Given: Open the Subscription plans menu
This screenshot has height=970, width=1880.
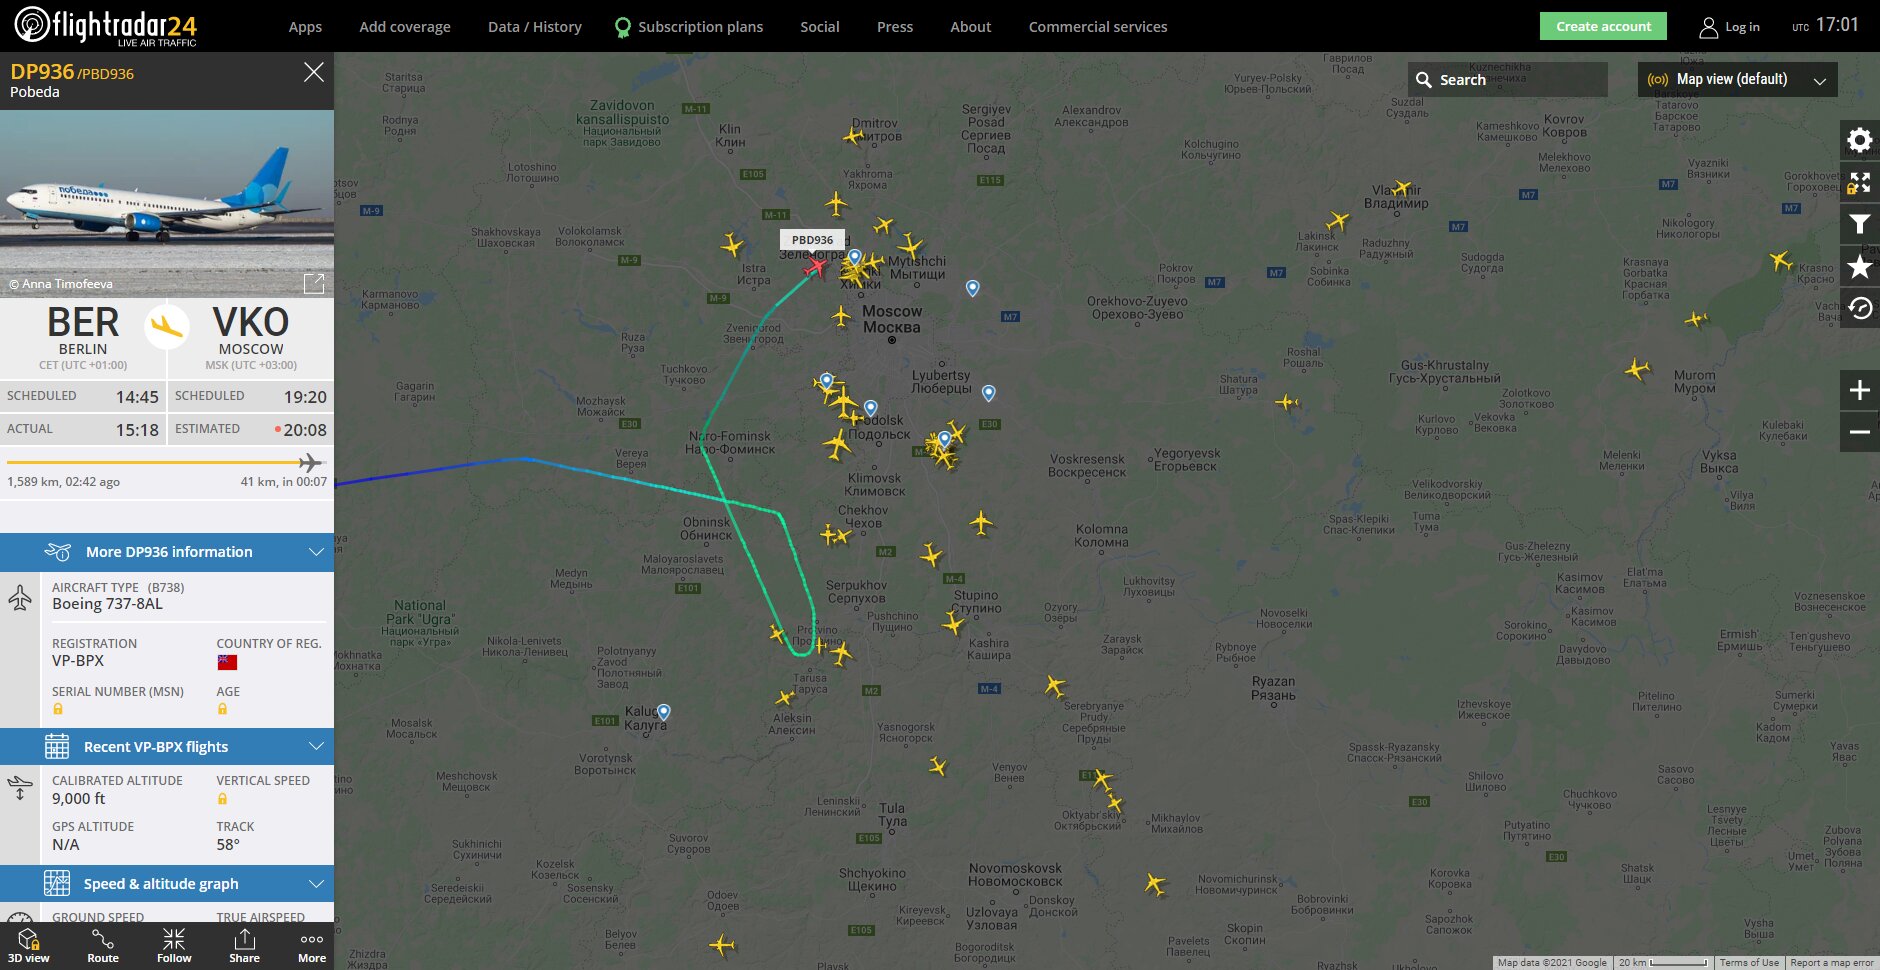Looking at the screenshot, I should [x=689, y=27].
